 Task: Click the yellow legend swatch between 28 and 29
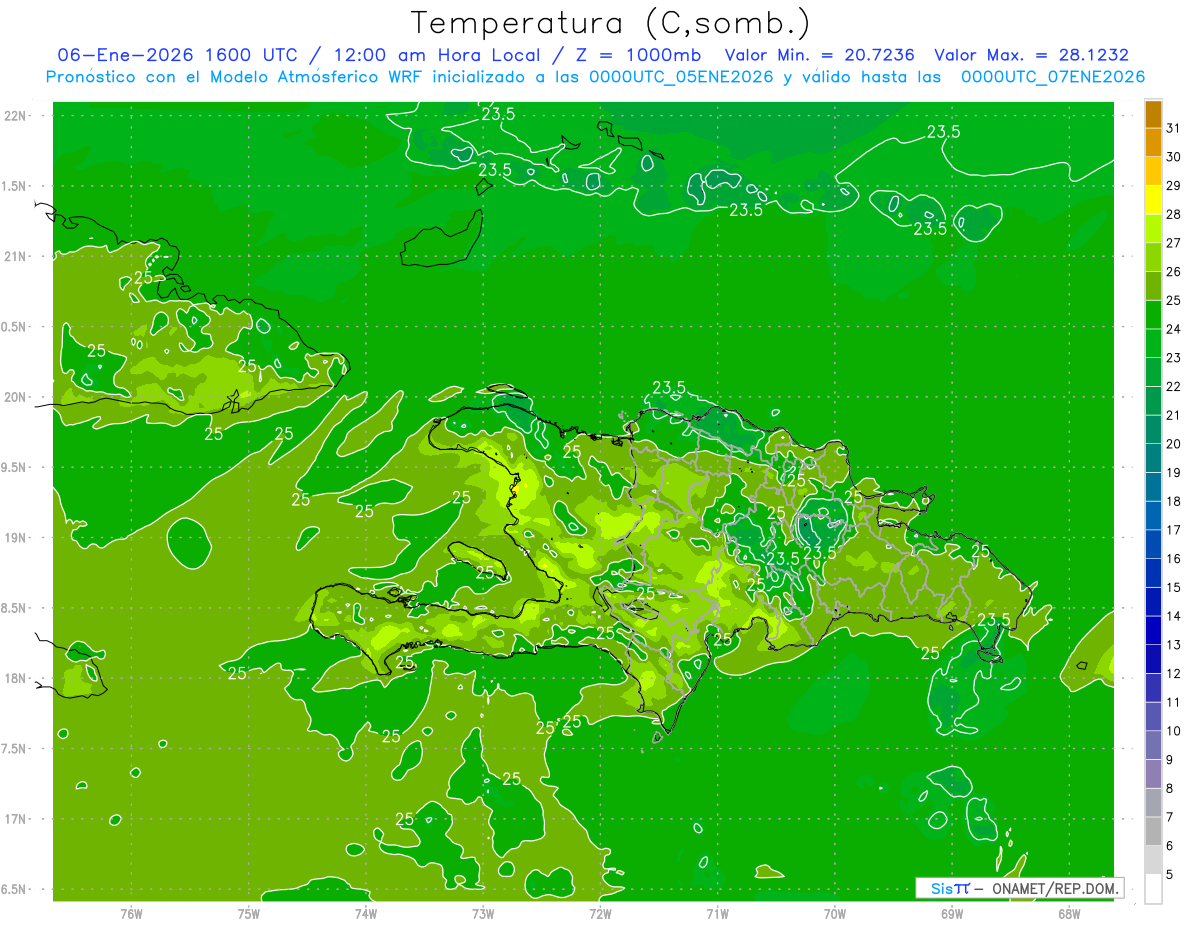1153,200
